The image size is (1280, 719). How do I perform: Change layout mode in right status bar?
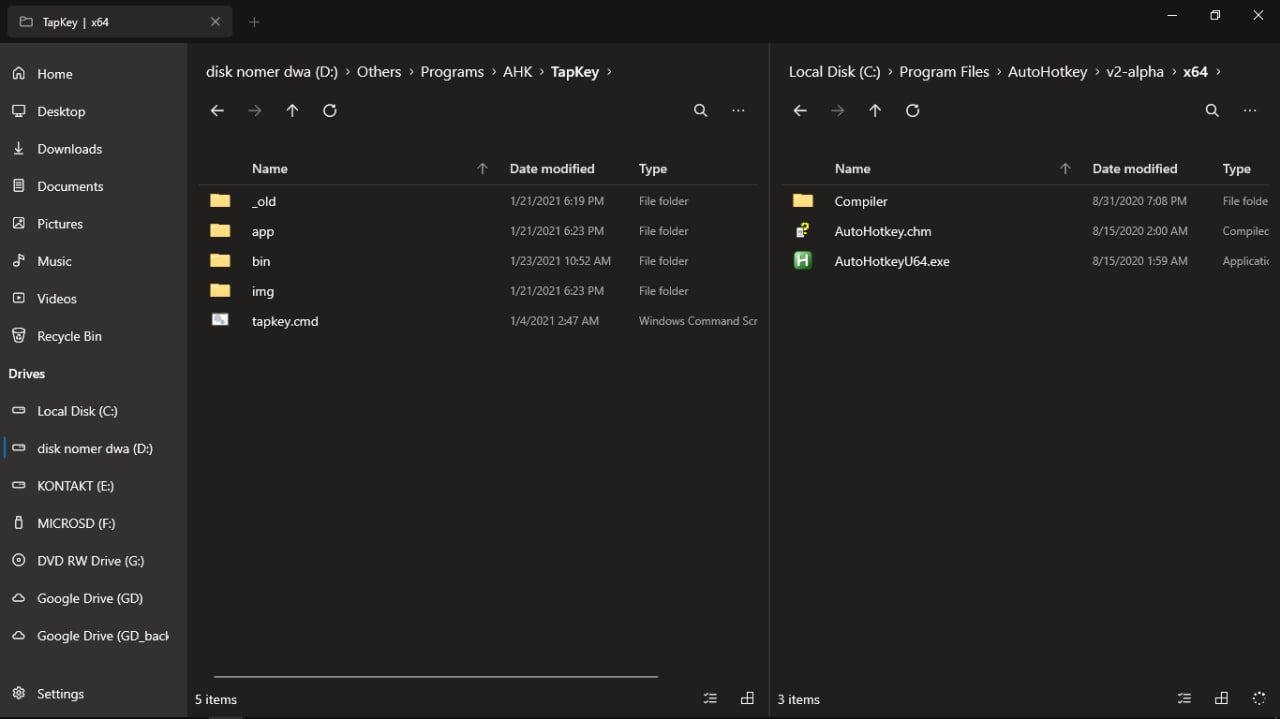point(1221,699)
